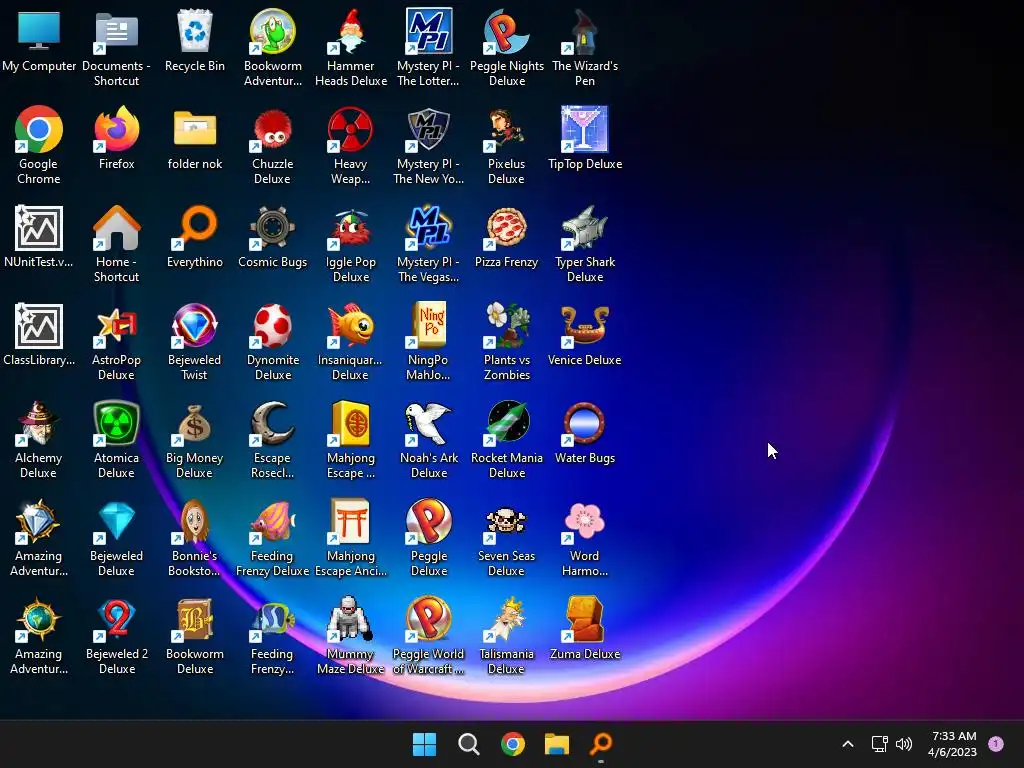This screenshot has height=768, width=1024.
Task: Select the Firefox desktop shortcut
Action: 116,129
